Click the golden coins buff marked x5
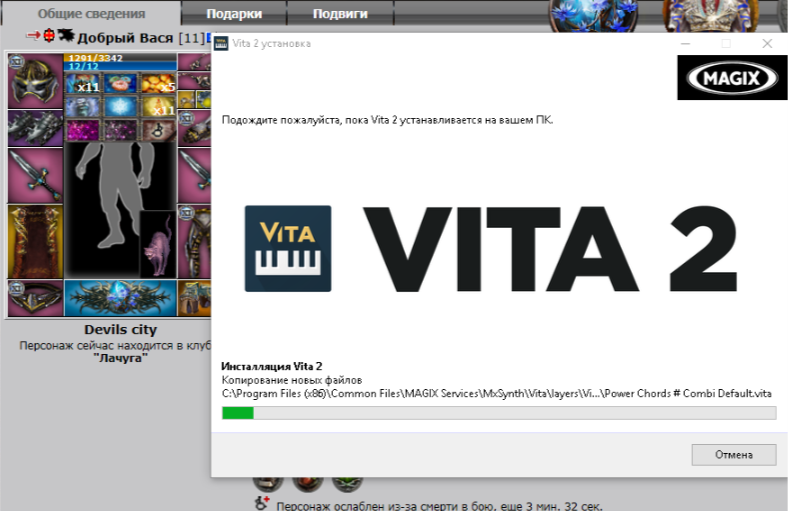 [158, 83]
